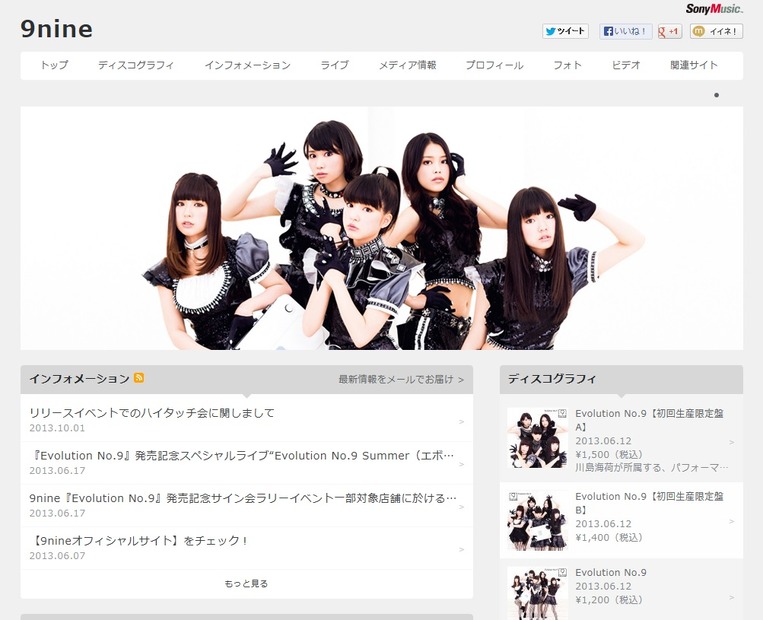The width and height of the screenshot is (763, 620).
Task: Open the インフォメーション RSS feed icon
Action: pos(139,378)
